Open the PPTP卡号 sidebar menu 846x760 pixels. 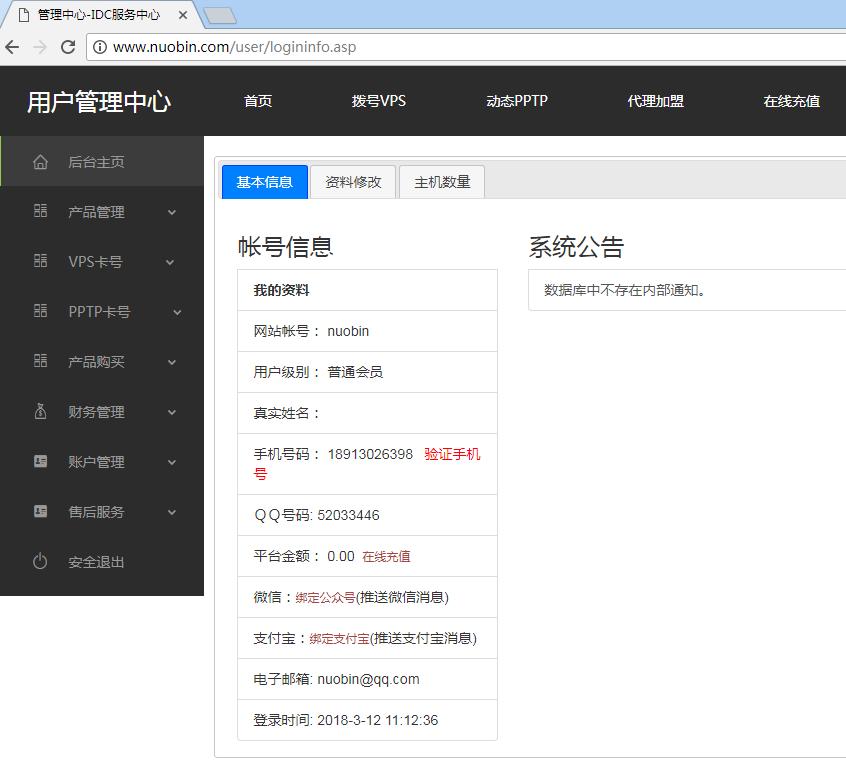pyautogui.click(x=102, y=311)
